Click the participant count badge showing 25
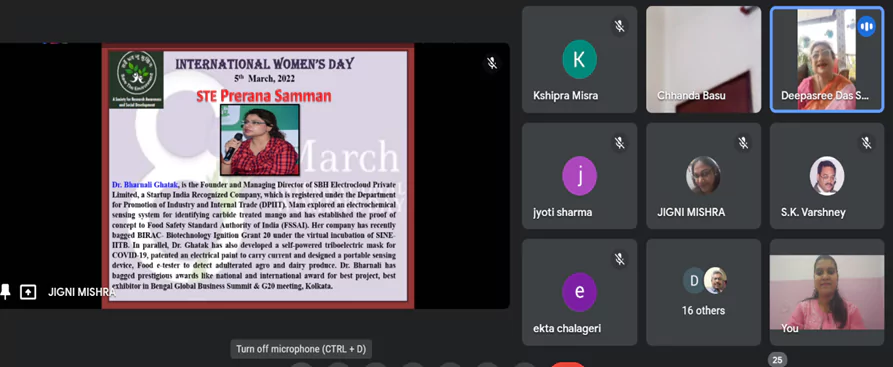The image size is (893, 367). (x=777, y=360)
